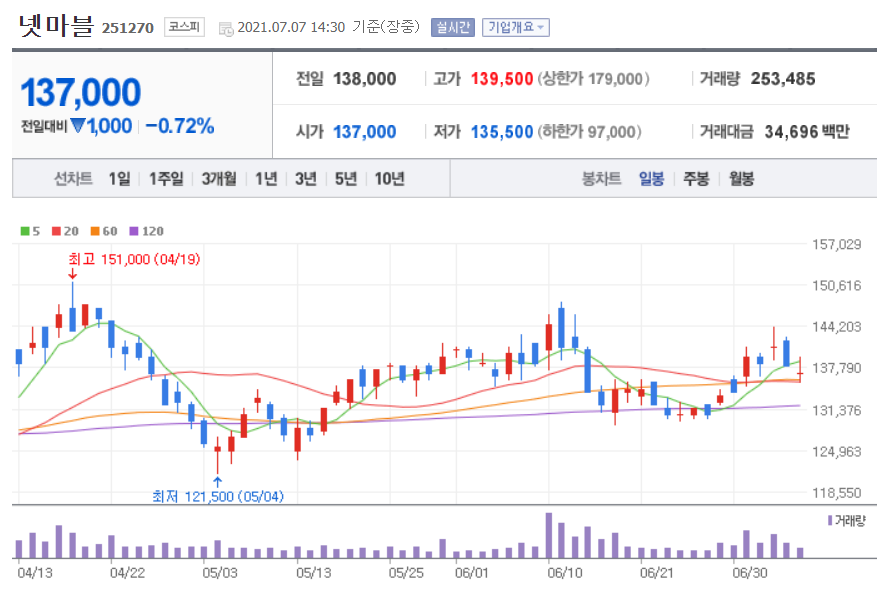The height and width of the screenshot is (595, 877).
Task: Click the upper limit text 상한가 179,000
Action: click(593, 79)
